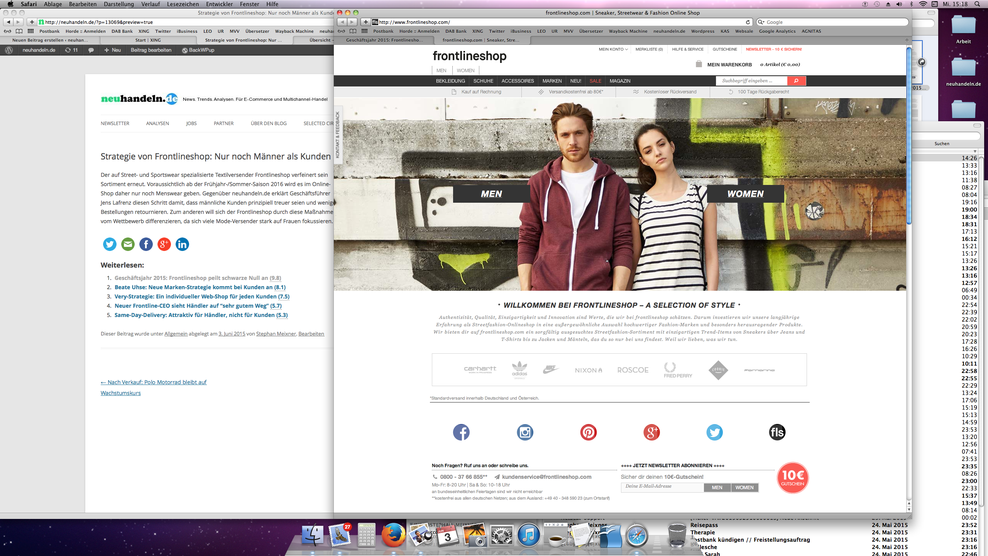Open 'Nach Verkauf: Polo Motorrad' previous post link

pos(153,387)
